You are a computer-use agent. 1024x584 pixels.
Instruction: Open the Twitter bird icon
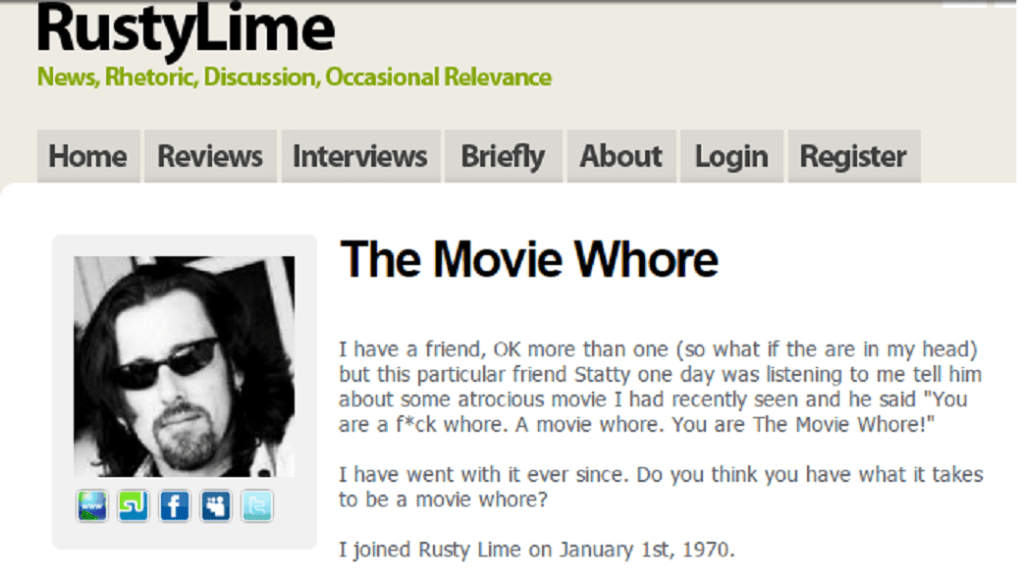(x=256, y=506)
